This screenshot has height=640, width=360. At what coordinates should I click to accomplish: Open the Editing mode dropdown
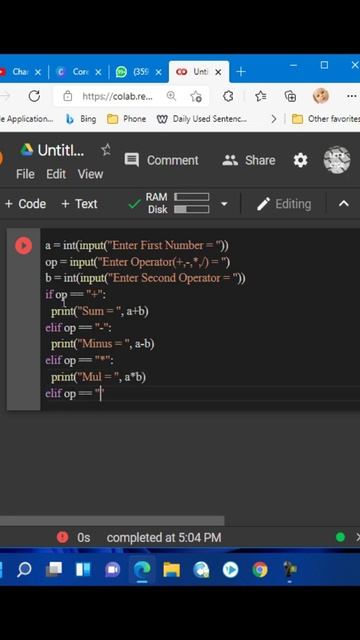(284, 204)
